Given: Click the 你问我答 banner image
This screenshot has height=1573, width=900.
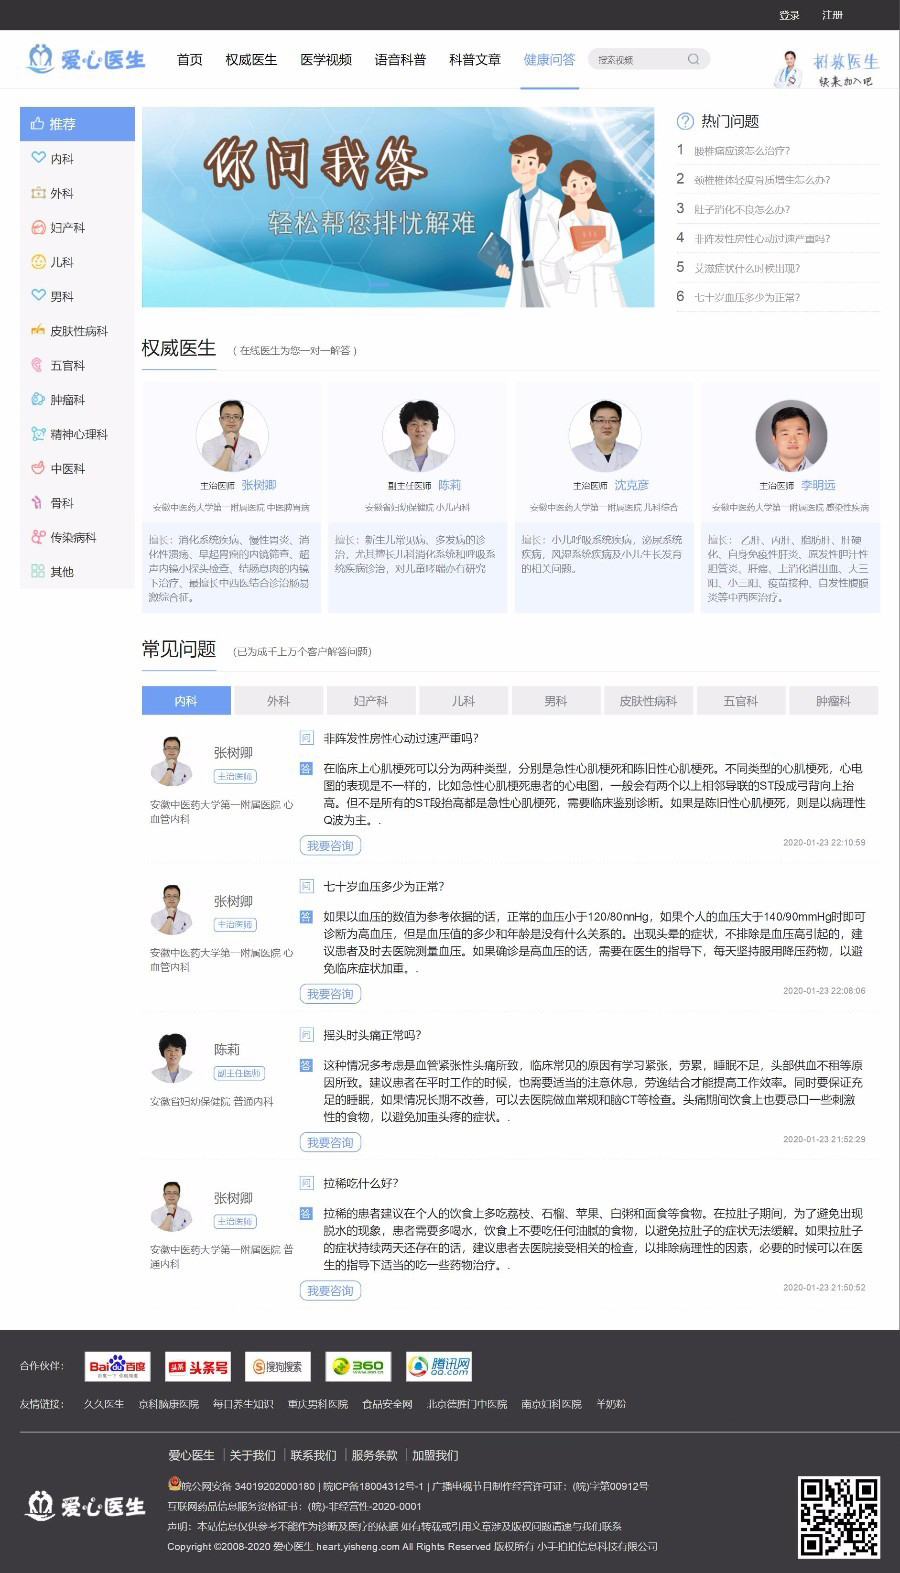Looking at the screenshot, I should coord(398,207).
